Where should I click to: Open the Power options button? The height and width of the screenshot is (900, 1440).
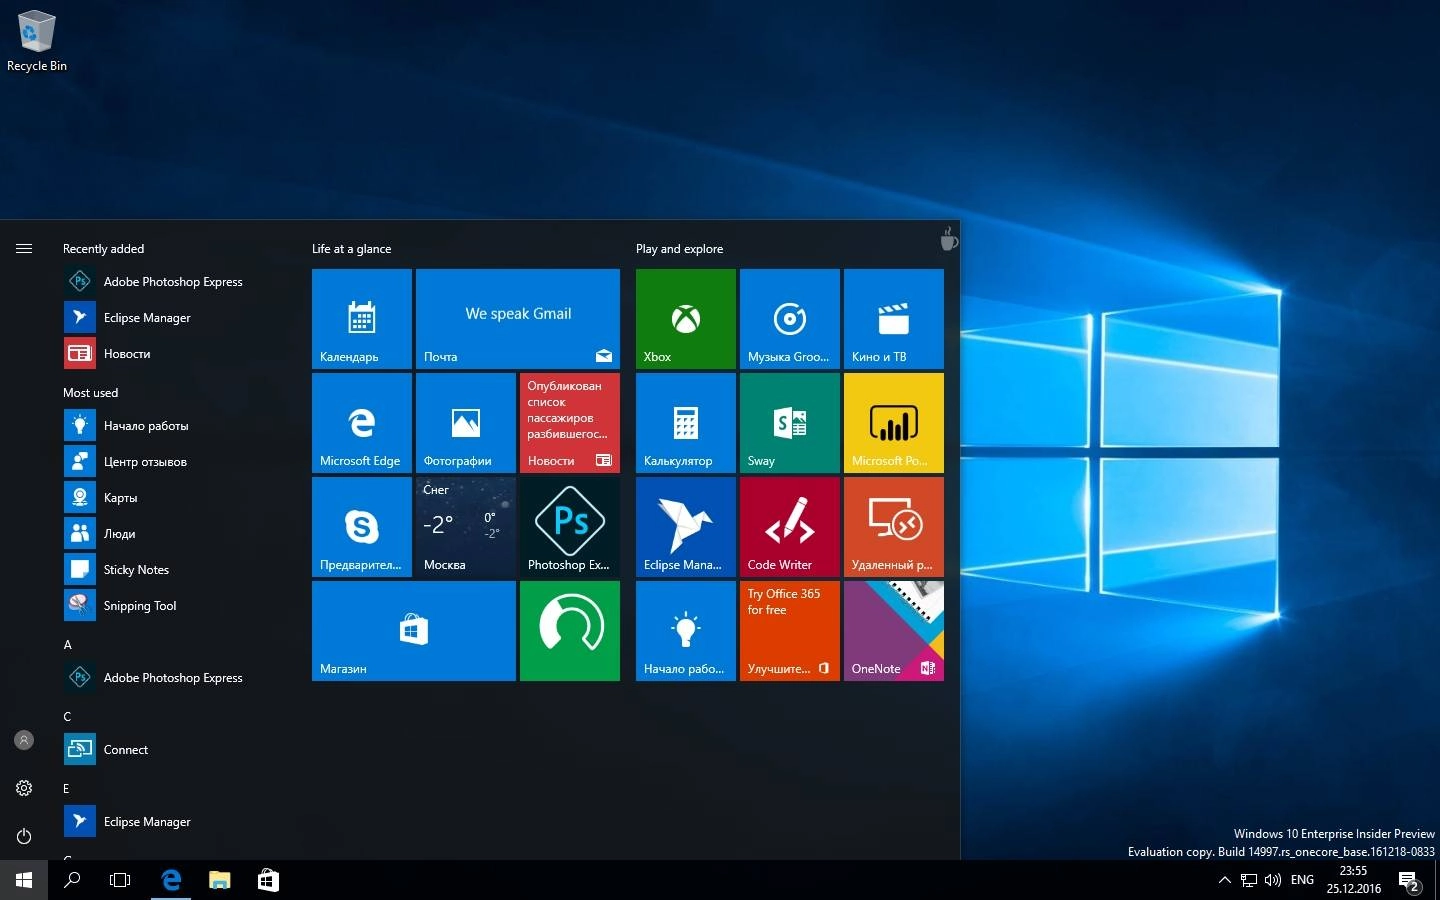[24, 836]
